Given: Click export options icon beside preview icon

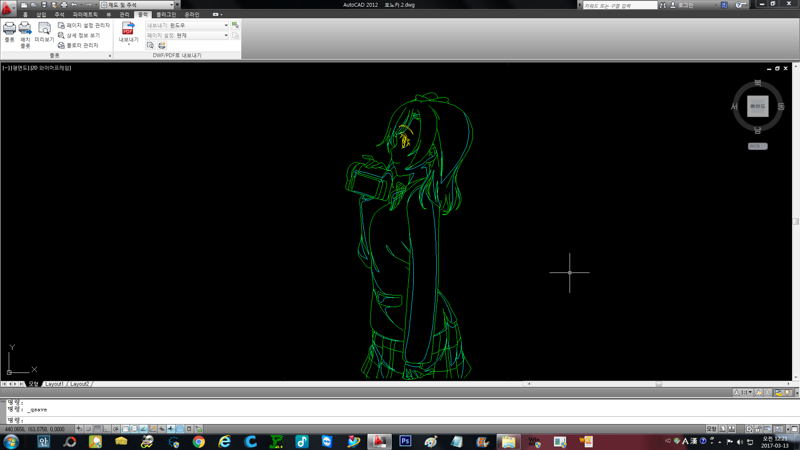Looking at the screenshot, I should tap(162, 45).
